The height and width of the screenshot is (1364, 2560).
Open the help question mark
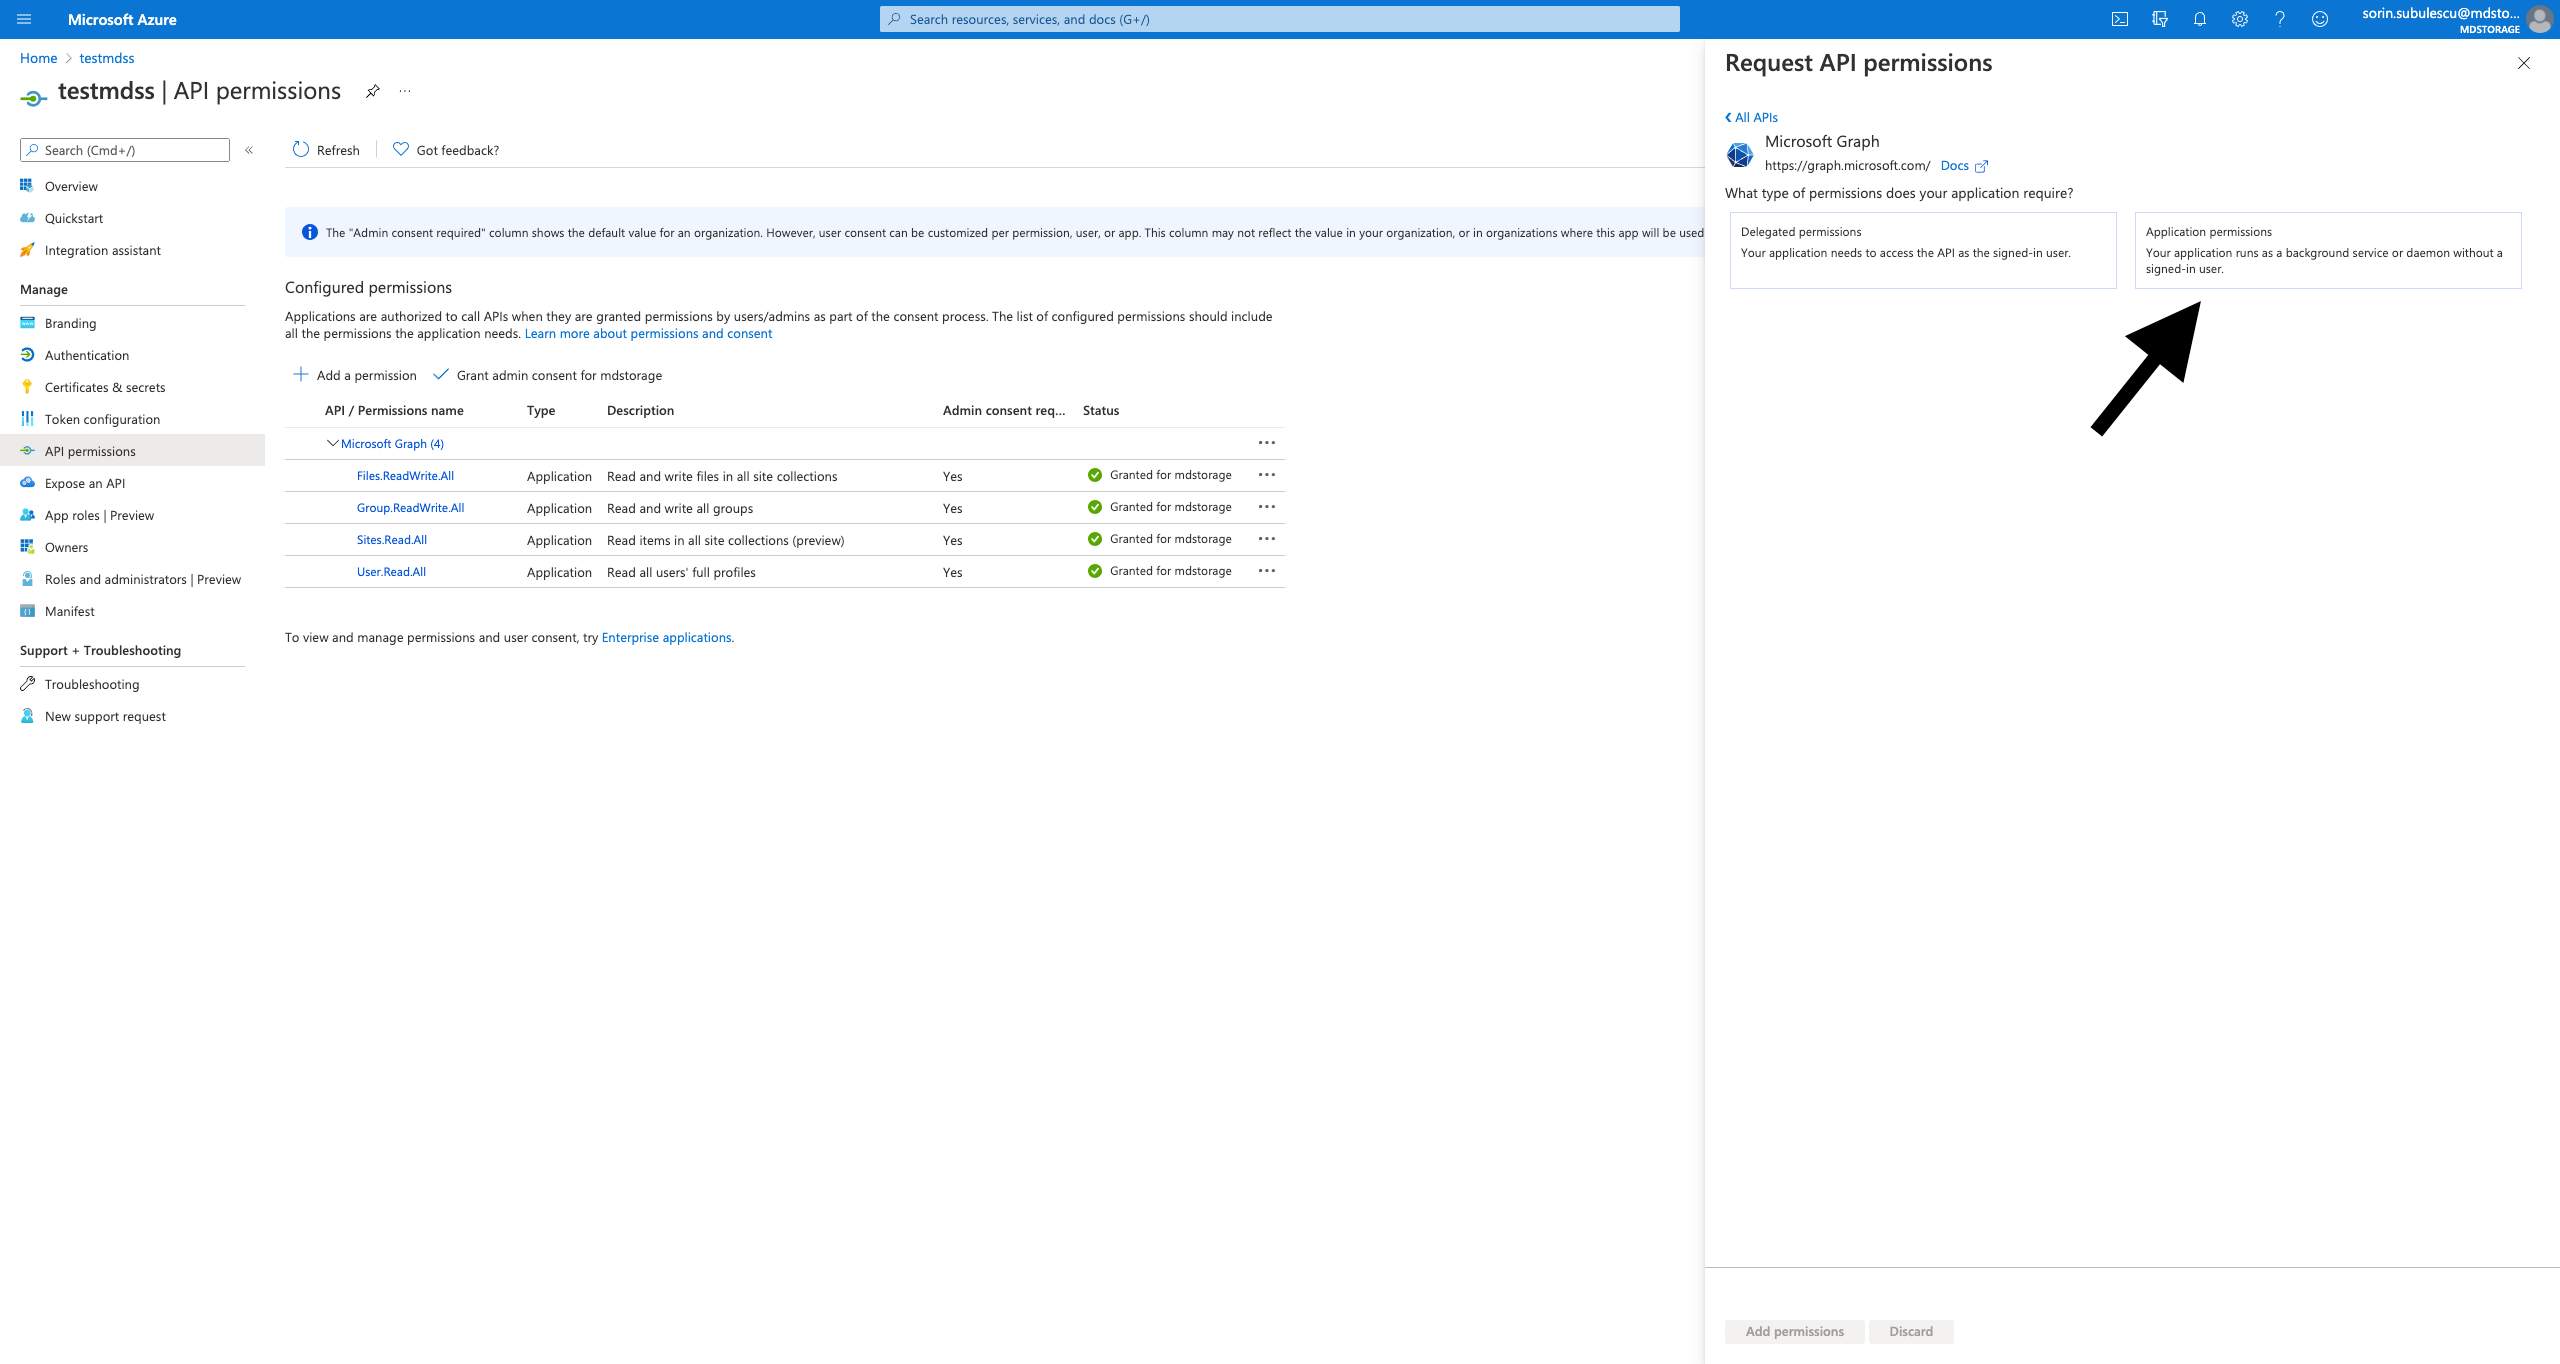(2280, 19)
